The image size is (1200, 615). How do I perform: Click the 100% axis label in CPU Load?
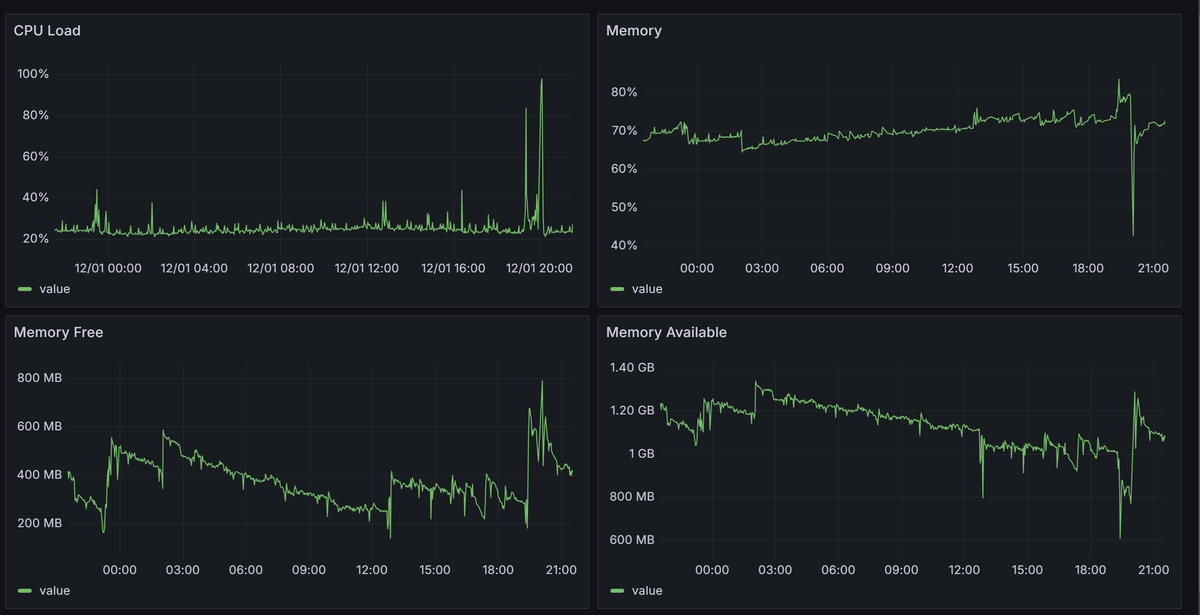pos(34,74)
